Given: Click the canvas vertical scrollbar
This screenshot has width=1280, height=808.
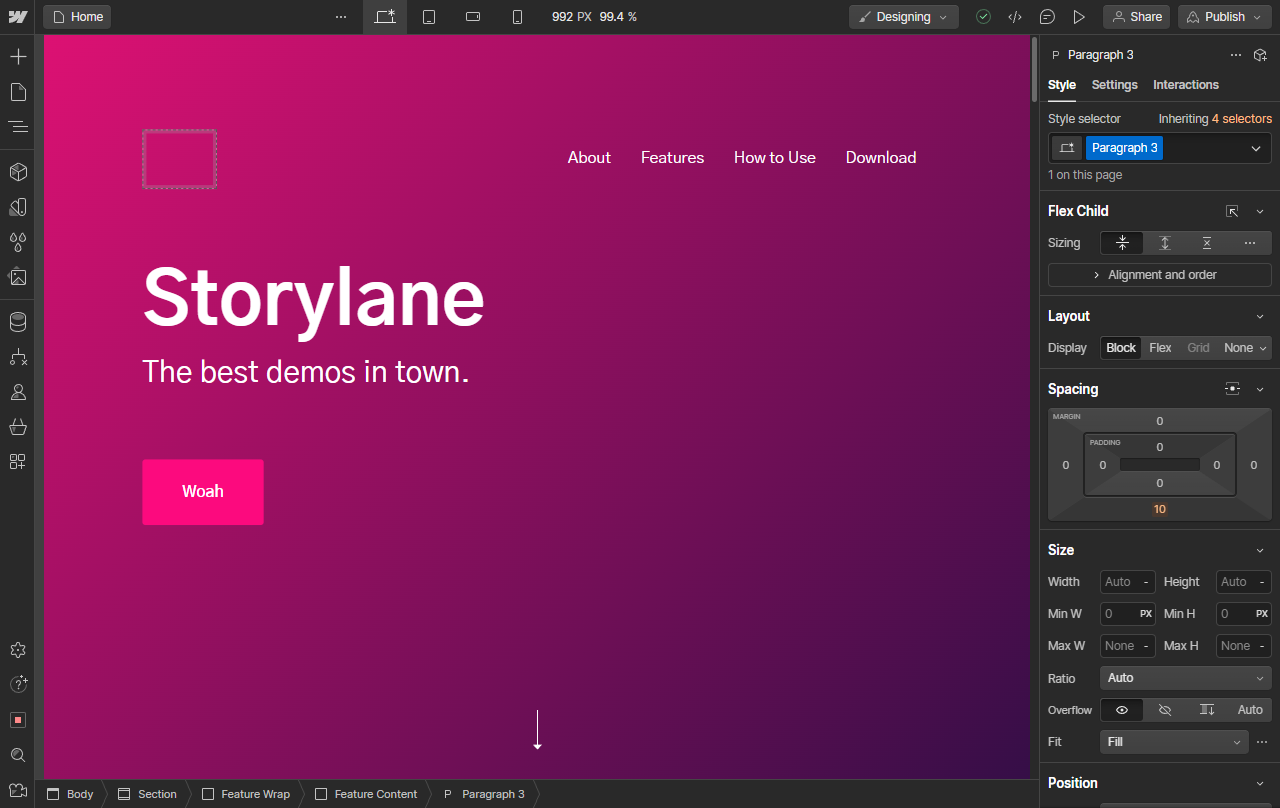Looking at the screenshot, I should pos(1035,70).
